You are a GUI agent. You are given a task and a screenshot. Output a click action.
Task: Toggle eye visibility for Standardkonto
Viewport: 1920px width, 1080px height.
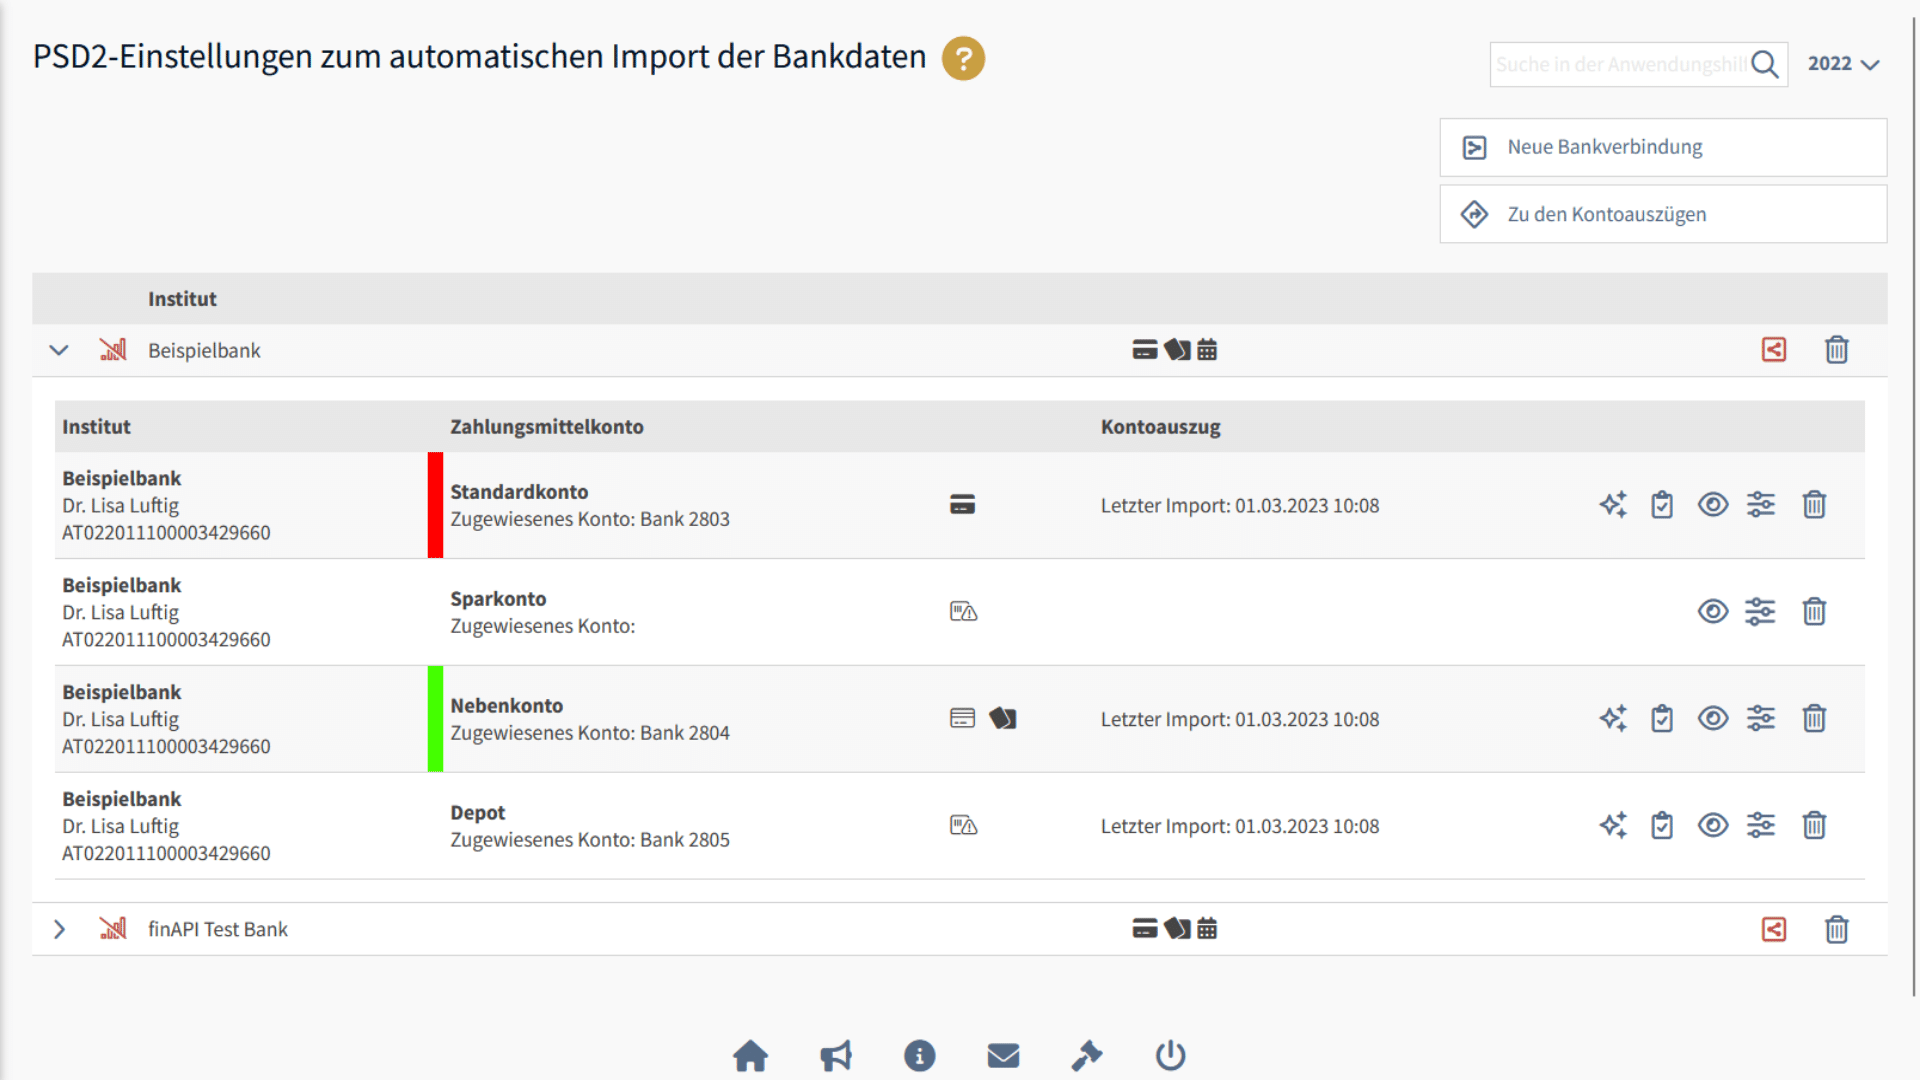pos(1712,505)
